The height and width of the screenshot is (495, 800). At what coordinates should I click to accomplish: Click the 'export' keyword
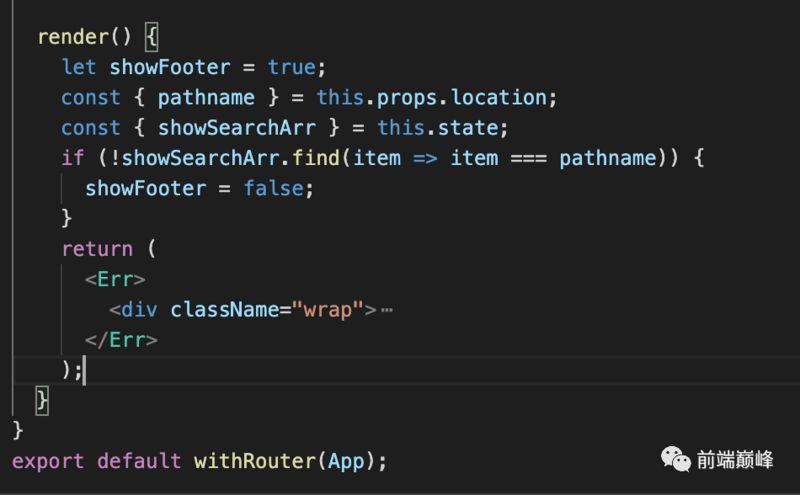(x=48, y=461)
